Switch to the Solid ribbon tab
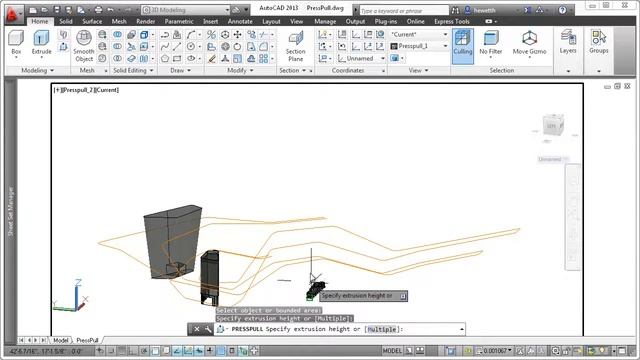This screenshot has height=360, width=640. (x=66, y=21)
